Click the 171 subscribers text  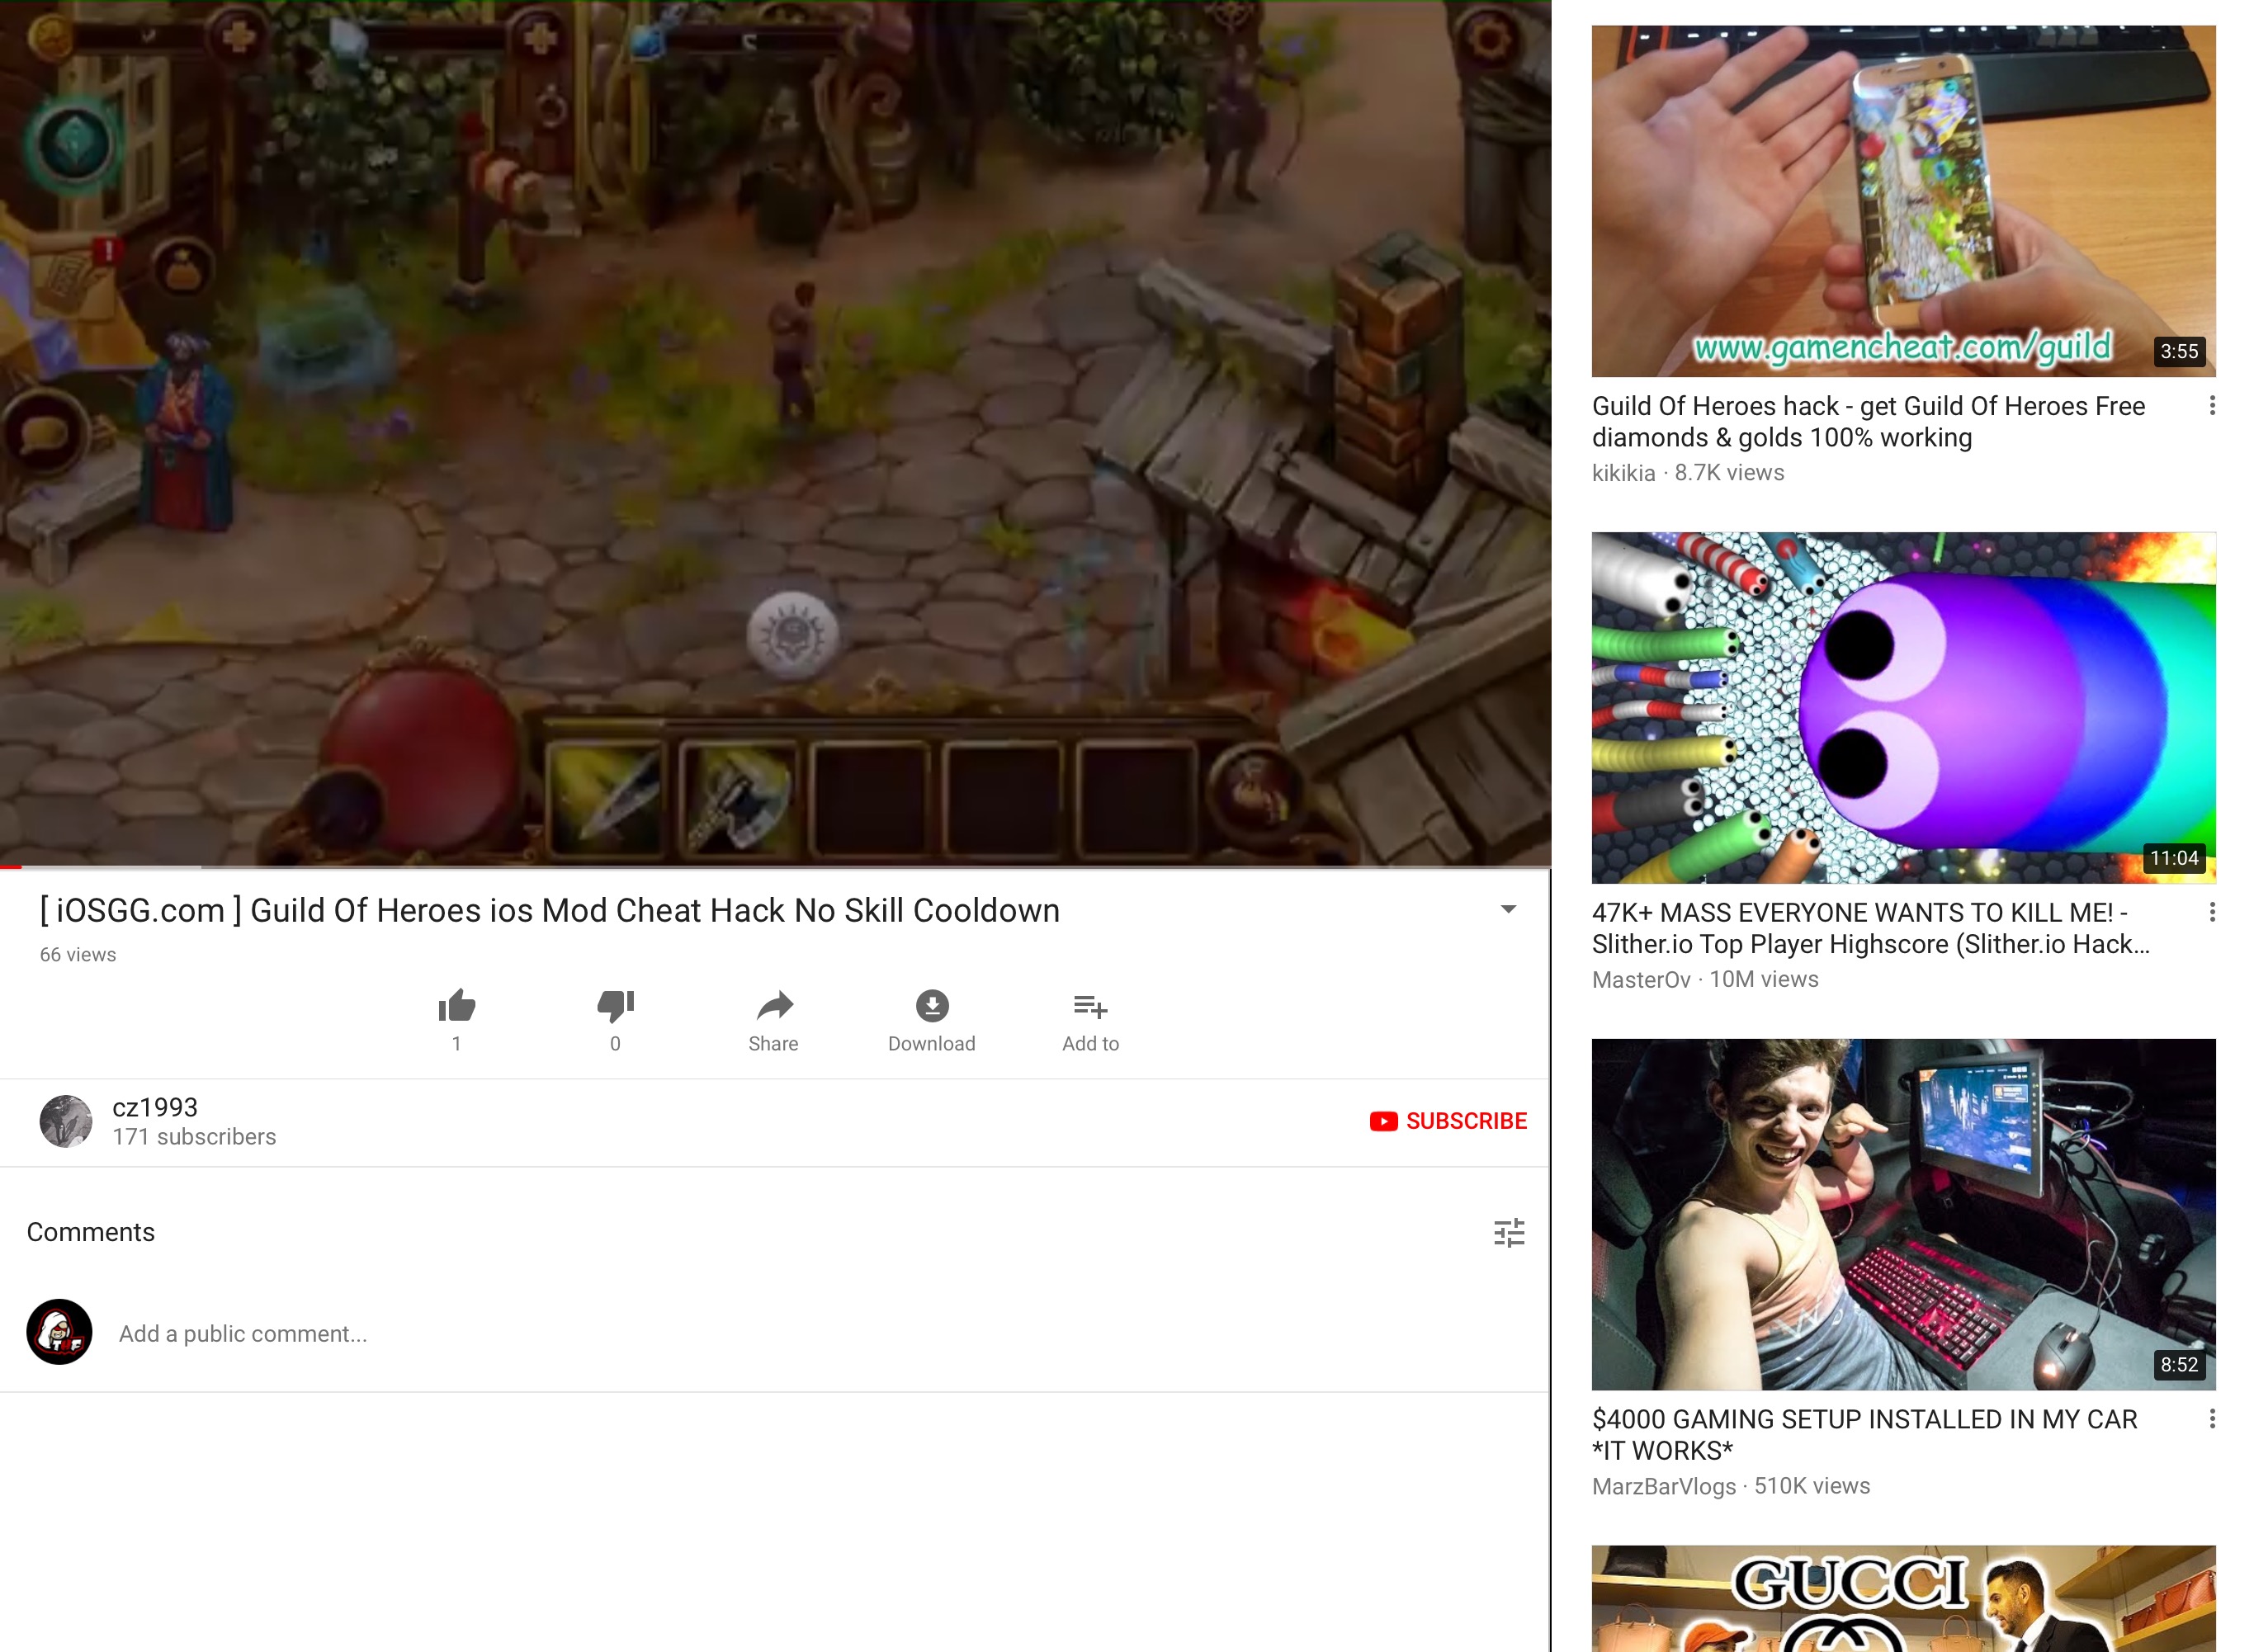(194, 1137)
